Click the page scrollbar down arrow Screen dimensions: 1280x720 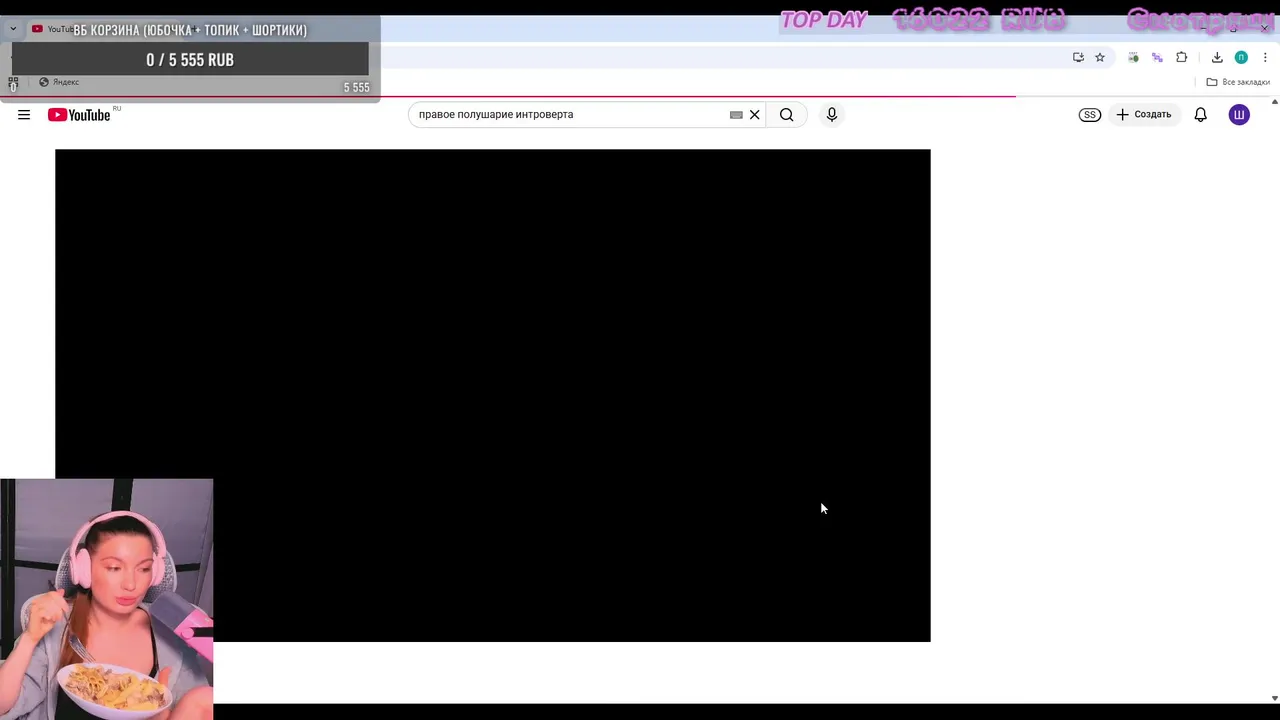coord(1274,698)
